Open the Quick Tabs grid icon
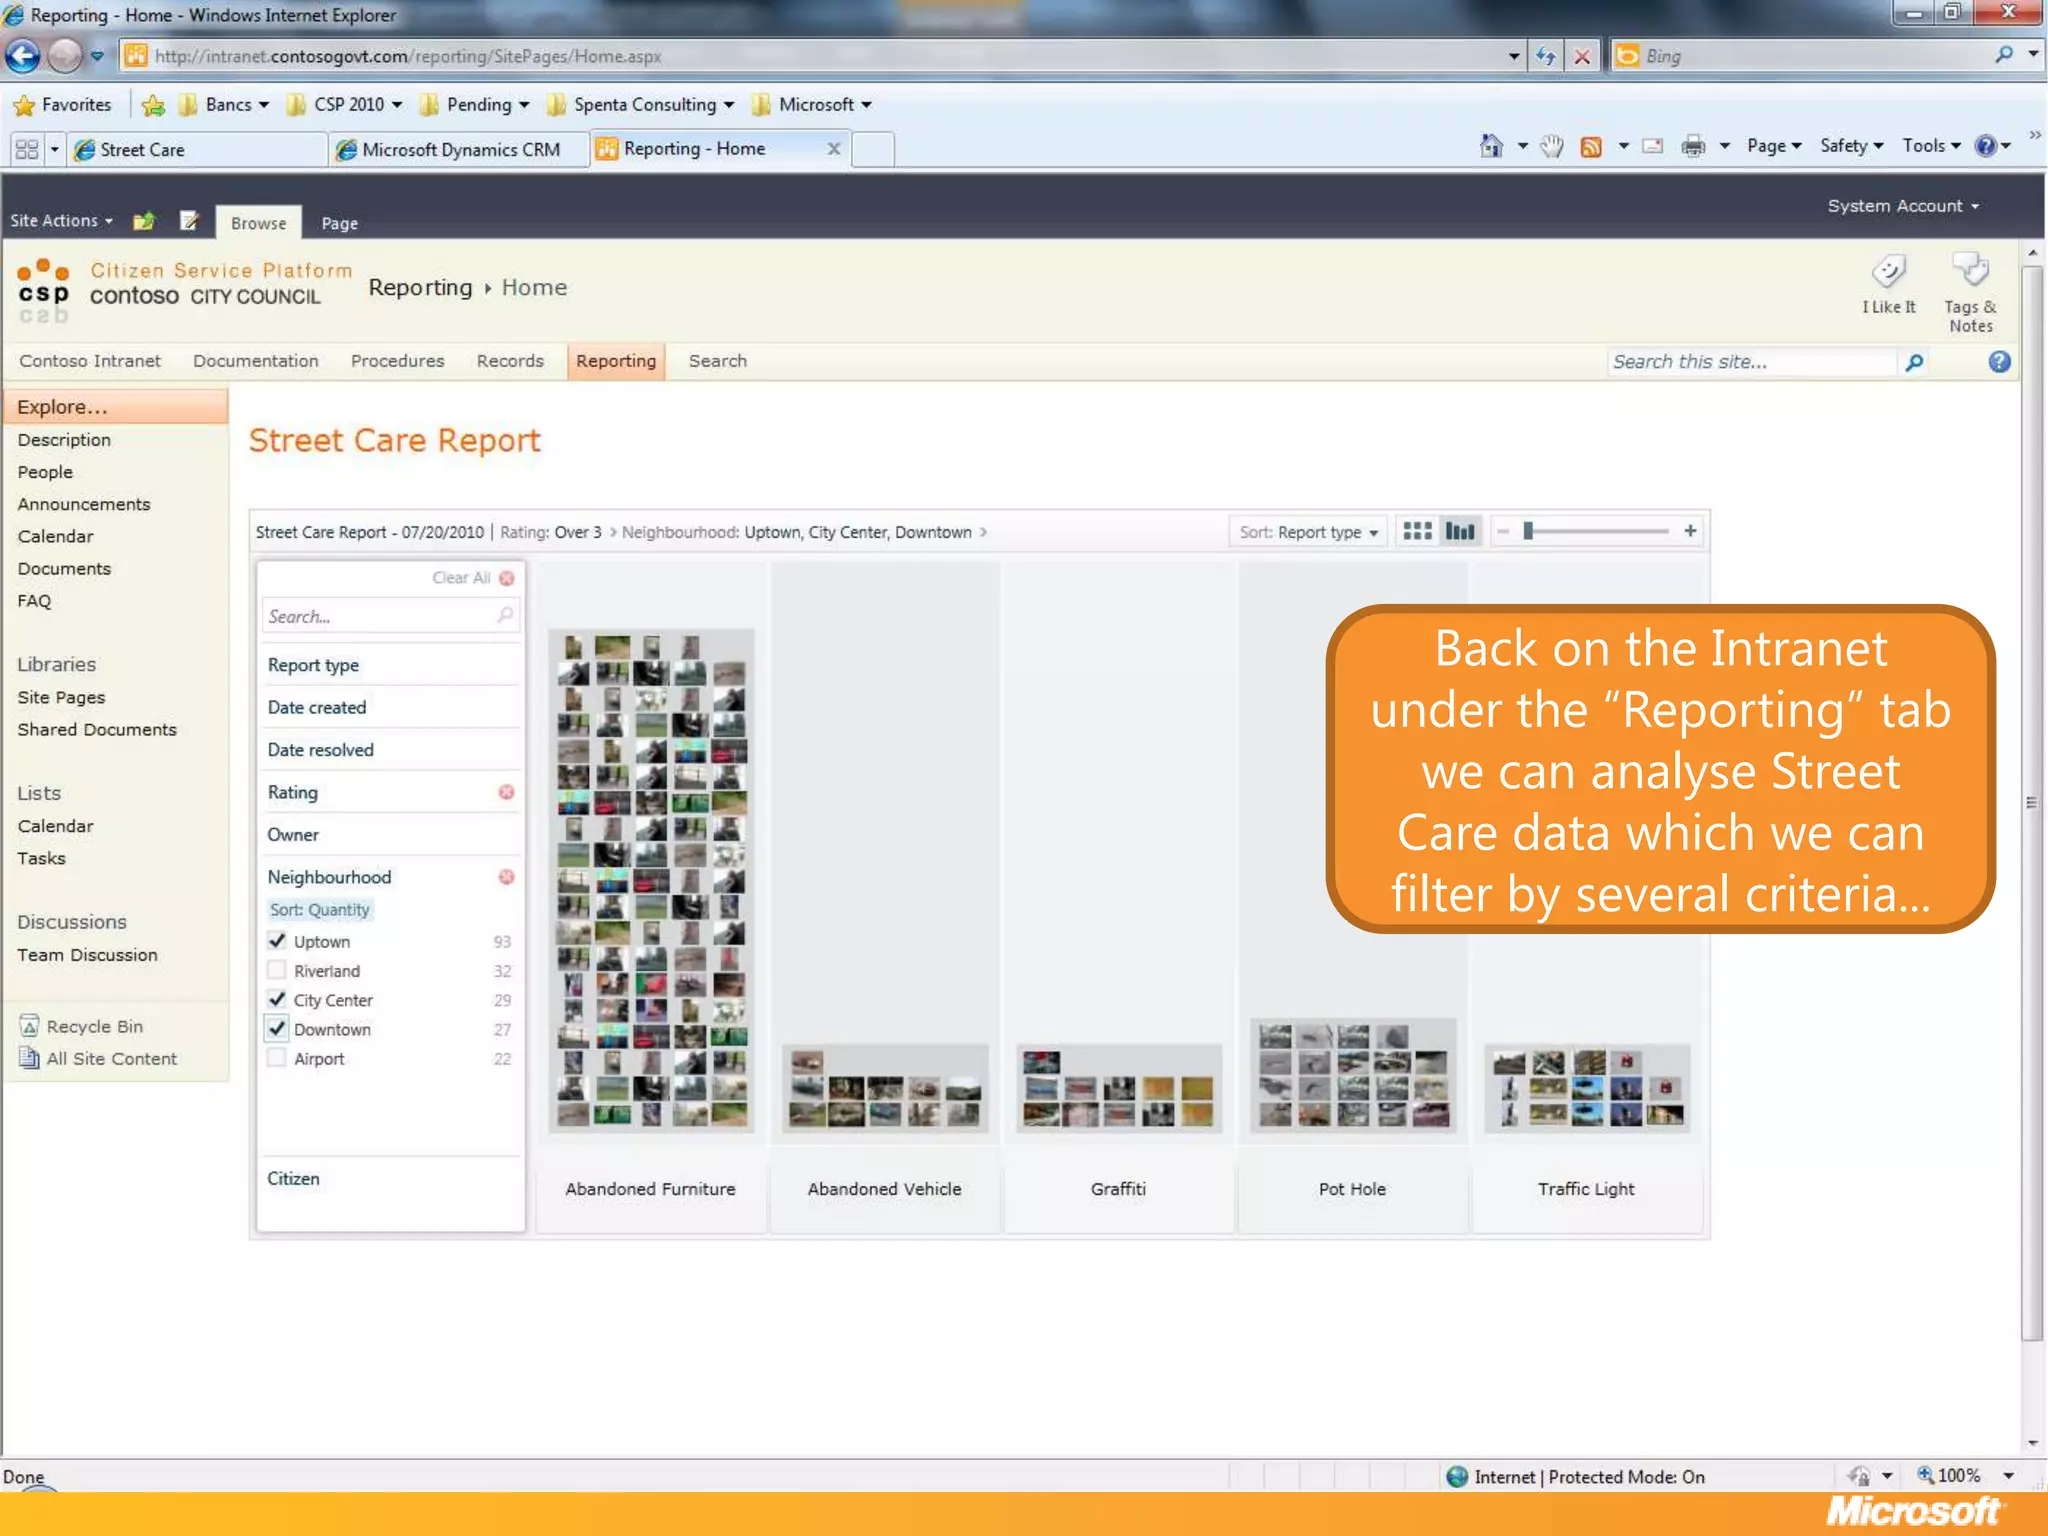The image size is (2048, 1536). click(27, 150)
